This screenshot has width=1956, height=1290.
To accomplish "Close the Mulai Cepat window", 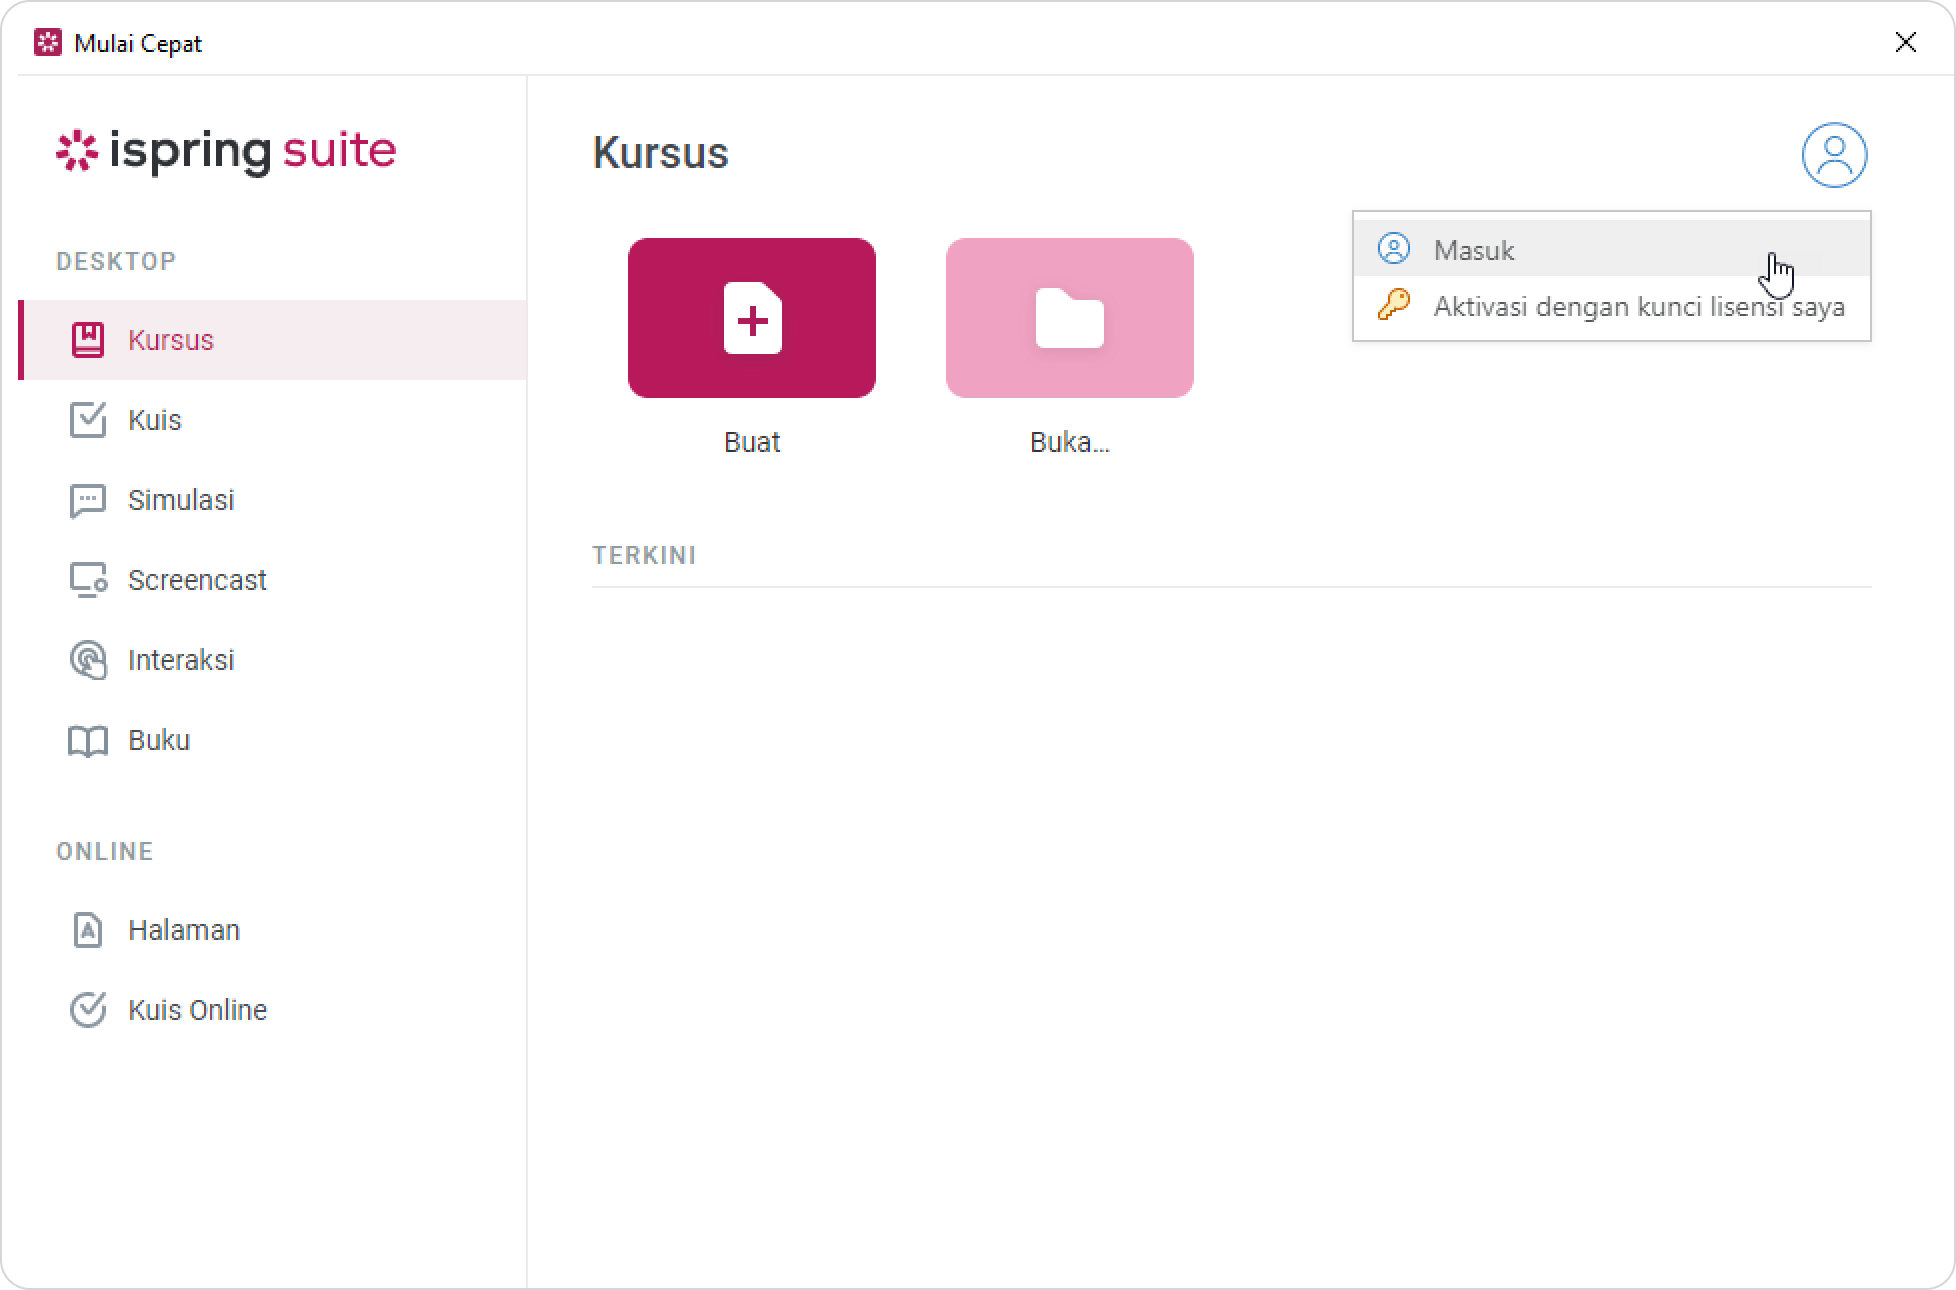I will [x=1906, y=42].
